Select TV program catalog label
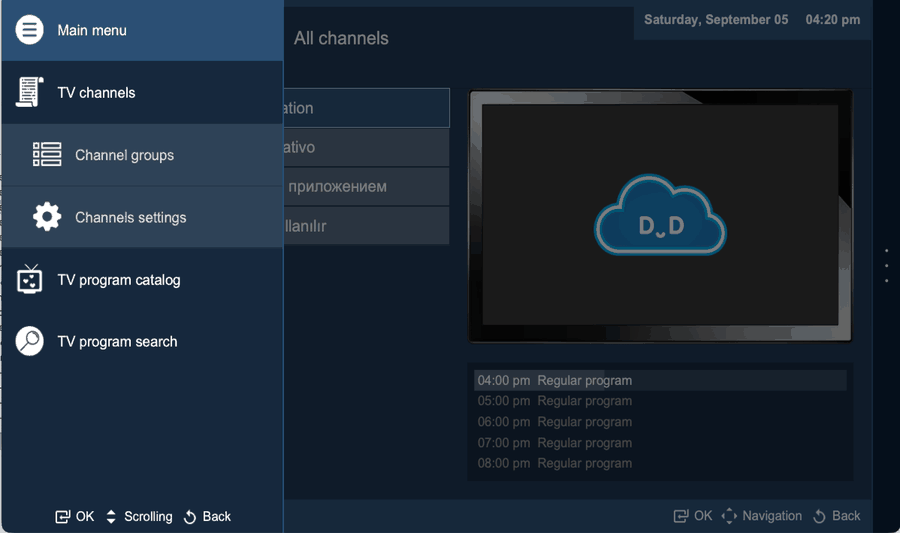 click(x=119, y=280)
